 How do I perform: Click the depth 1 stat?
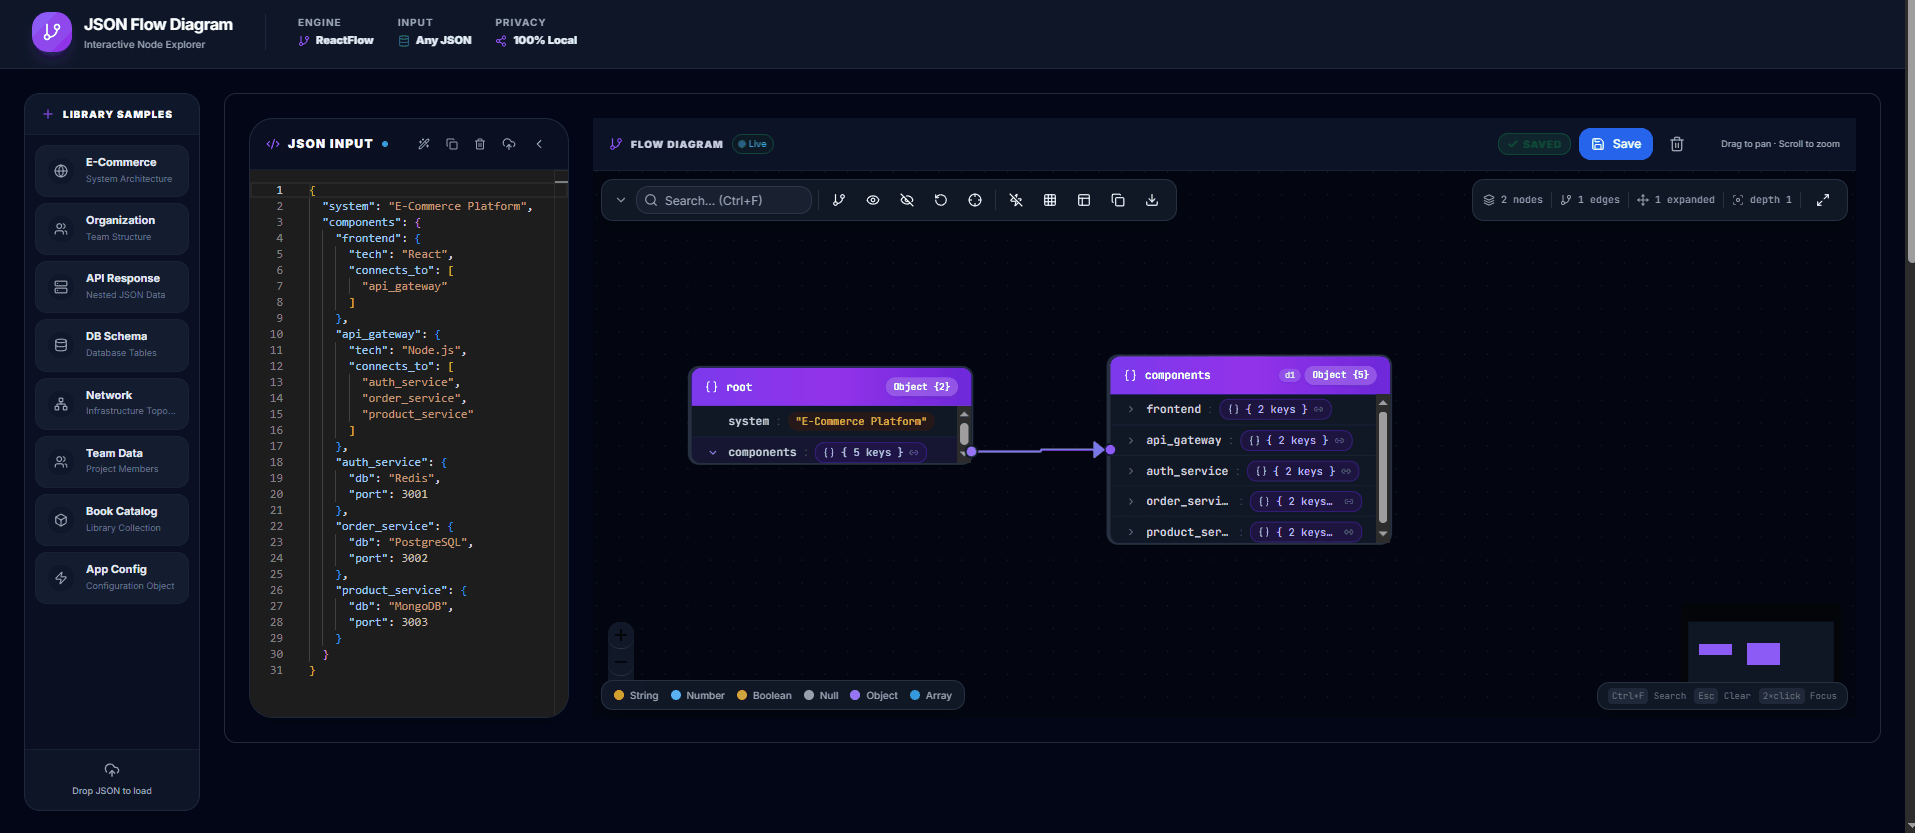pos(1762,200)
